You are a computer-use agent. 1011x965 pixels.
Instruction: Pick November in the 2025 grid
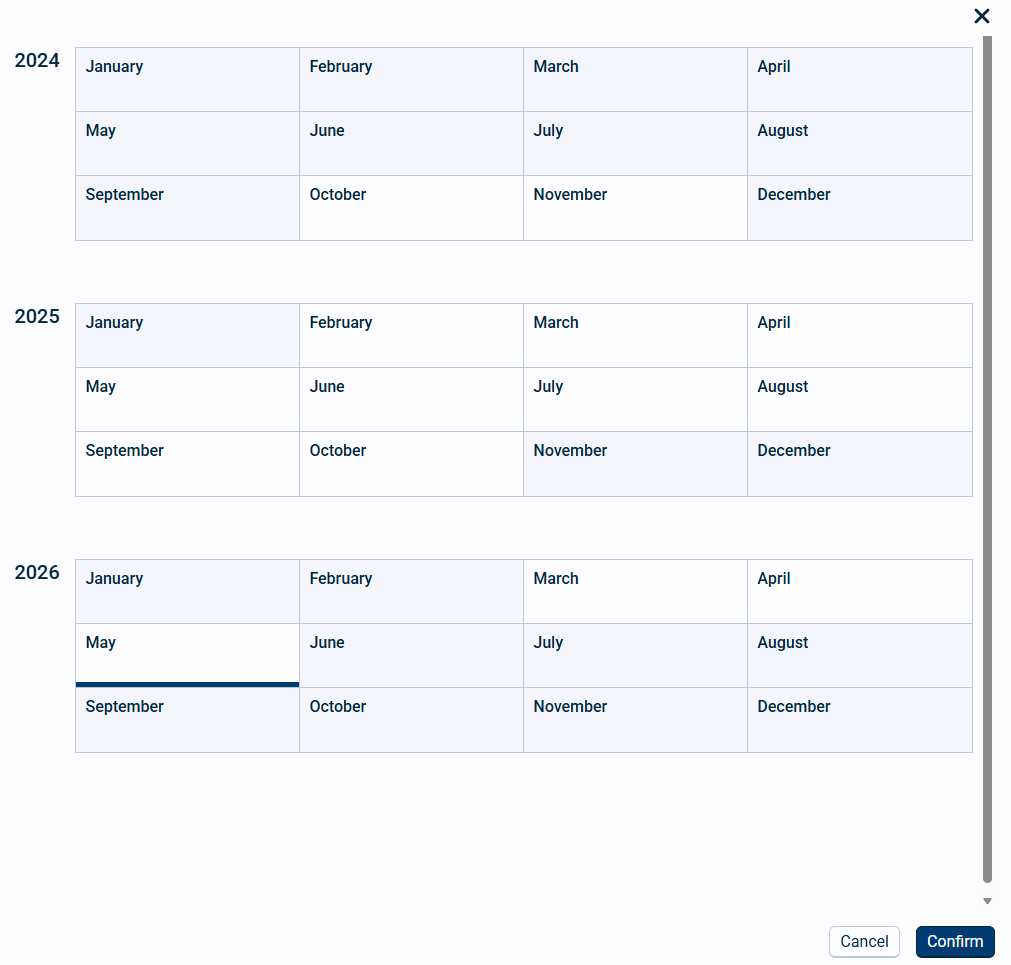point(635,464)
